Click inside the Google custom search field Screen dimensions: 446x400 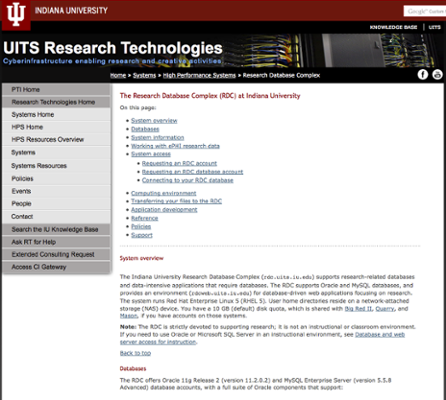425,11
